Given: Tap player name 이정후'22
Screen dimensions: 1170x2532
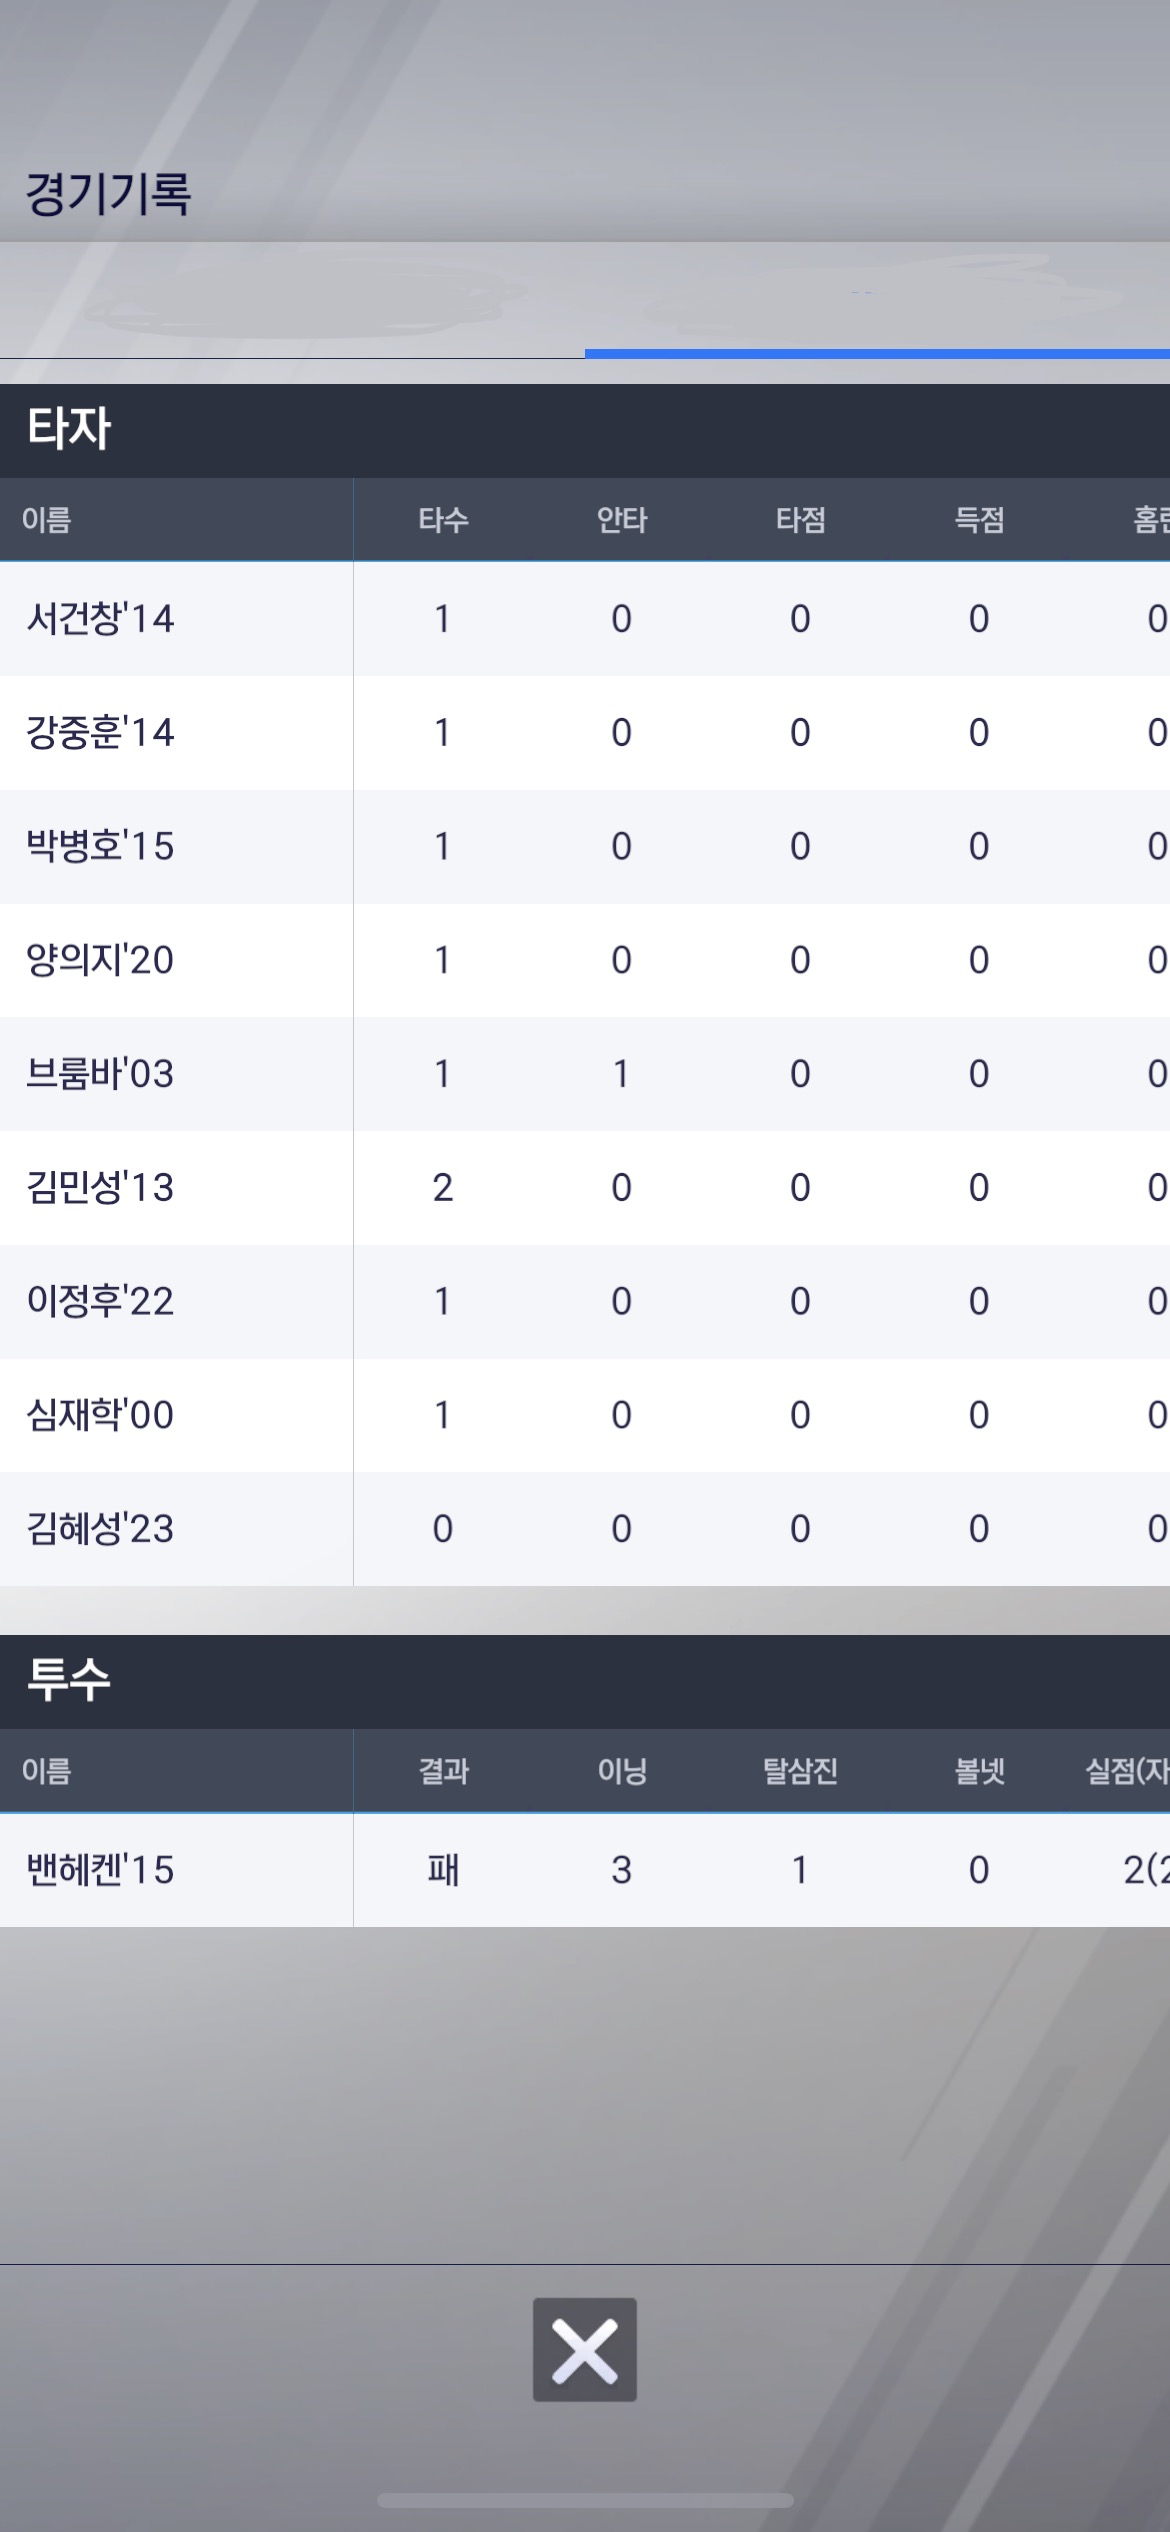Looking at the screenshot, I should tap(100, 1301).
